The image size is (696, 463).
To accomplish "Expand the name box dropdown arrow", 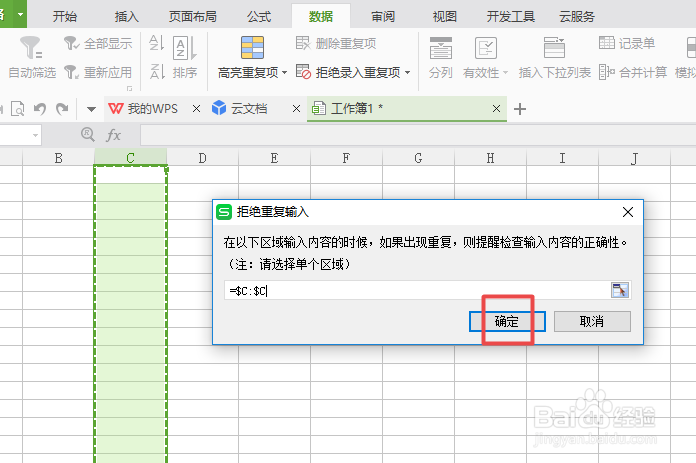I will click(35, 135).
